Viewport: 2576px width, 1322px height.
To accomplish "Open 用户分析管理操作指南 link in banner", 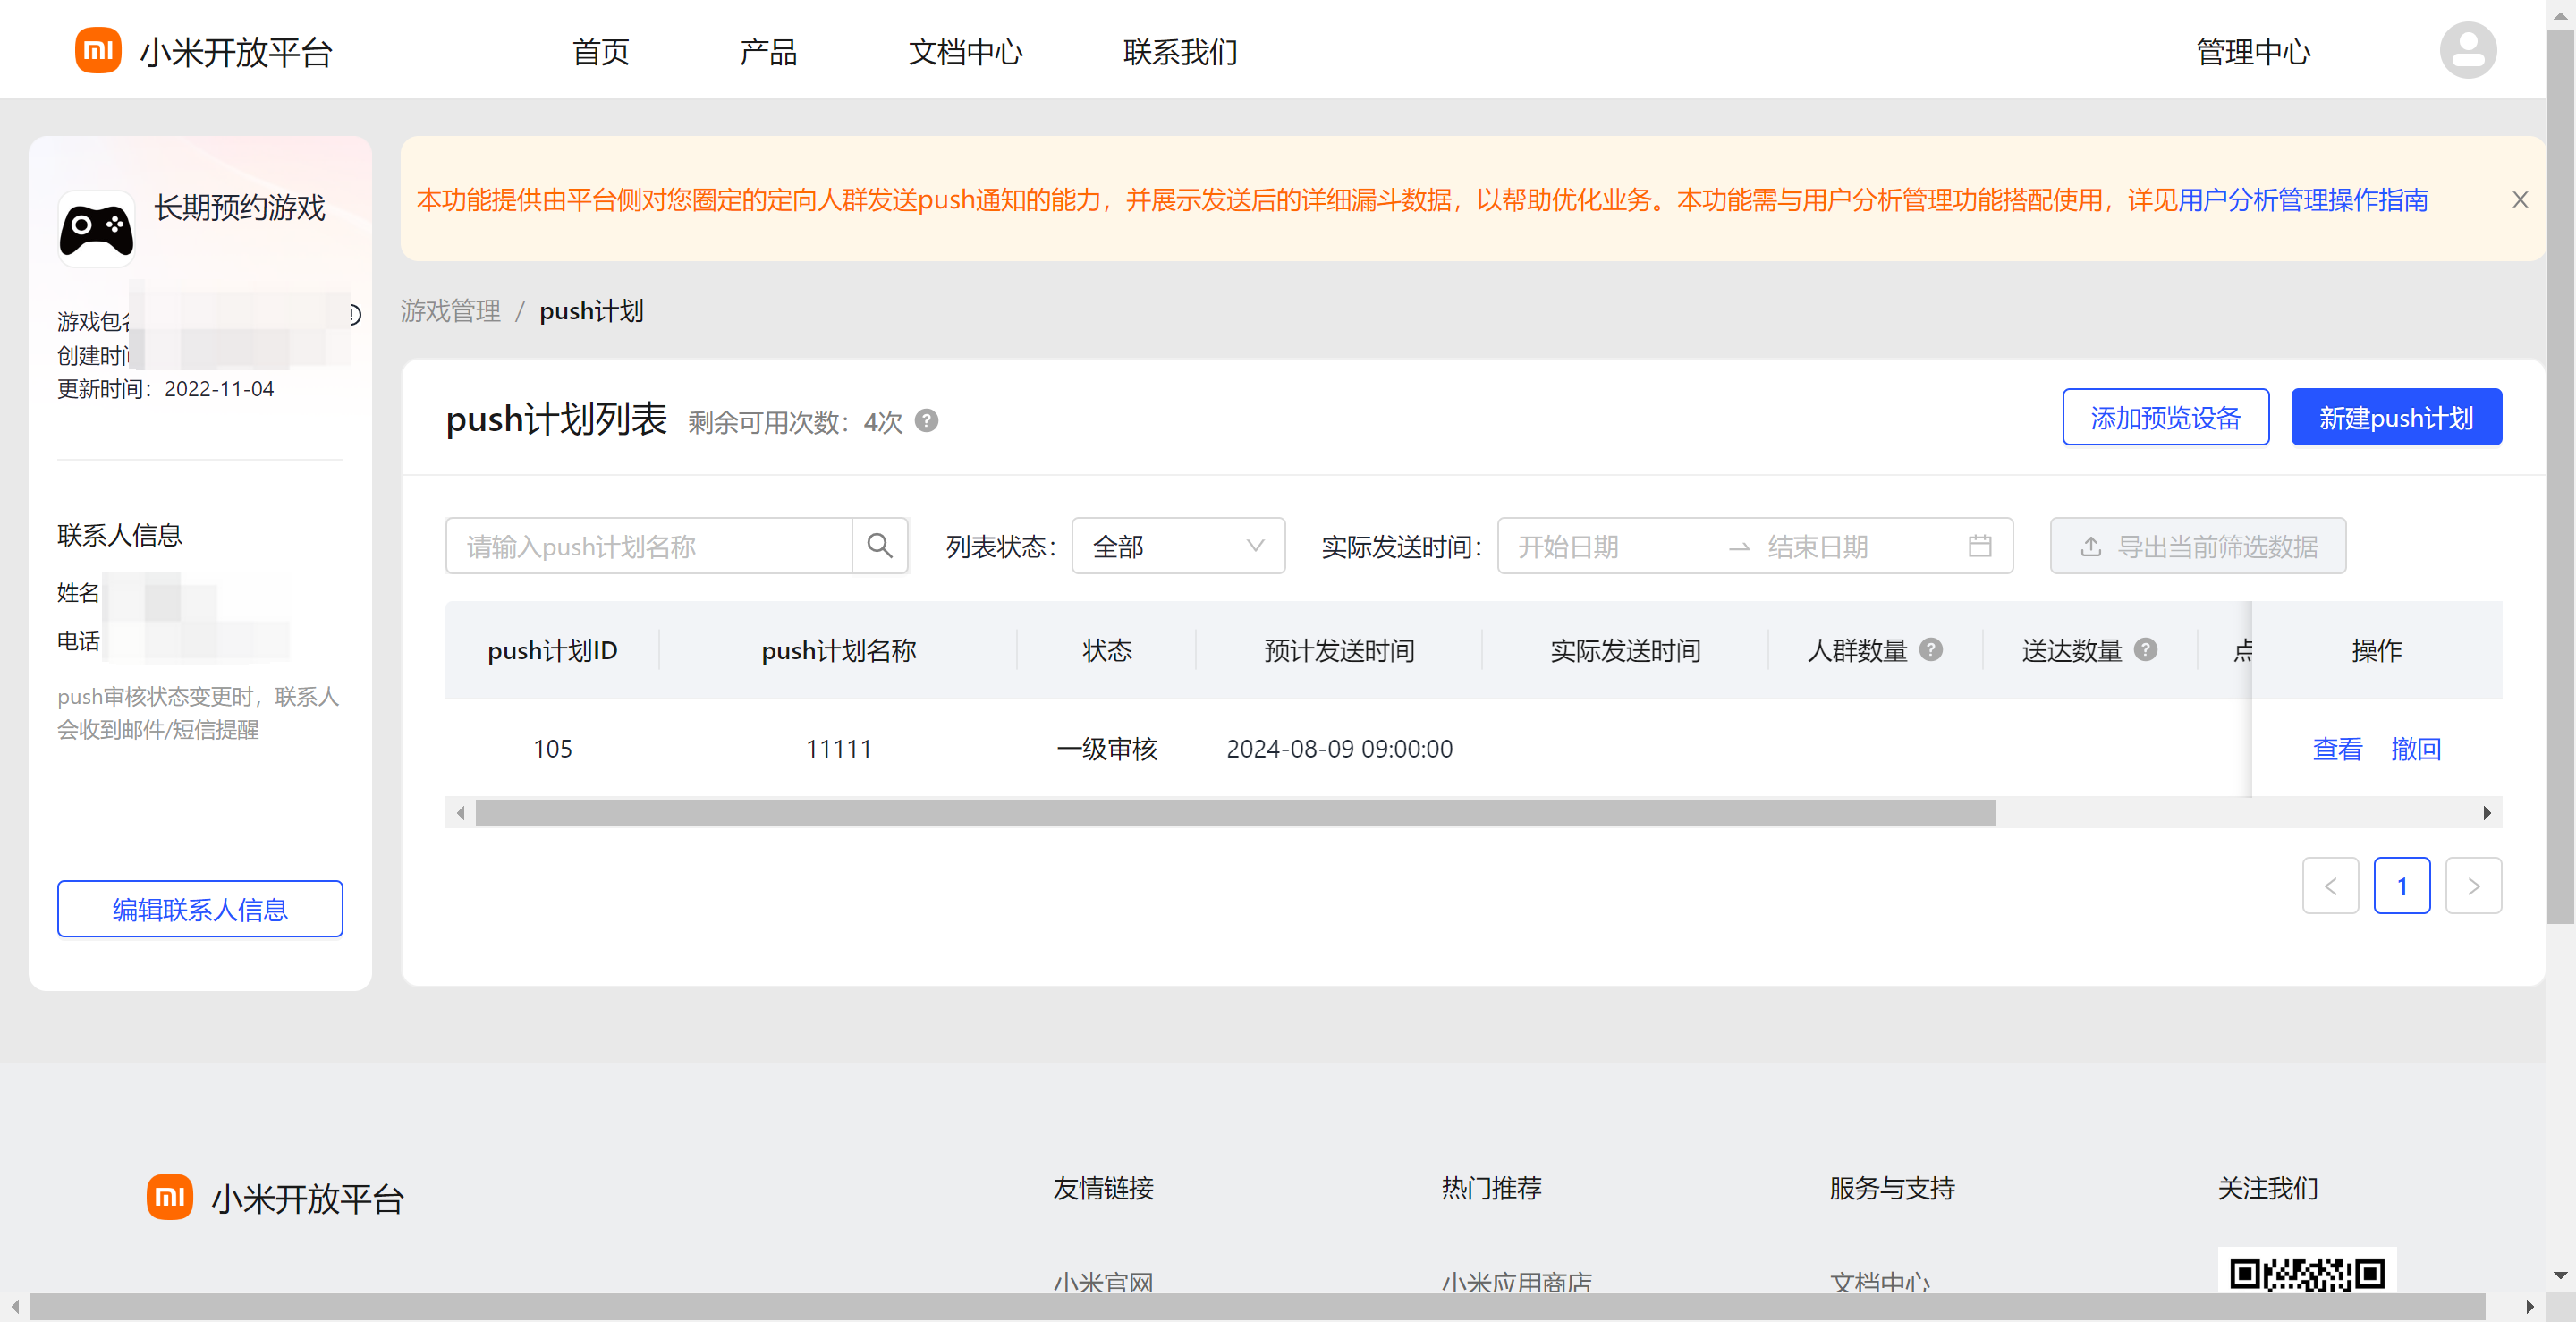I will (x=2302, y=200).
